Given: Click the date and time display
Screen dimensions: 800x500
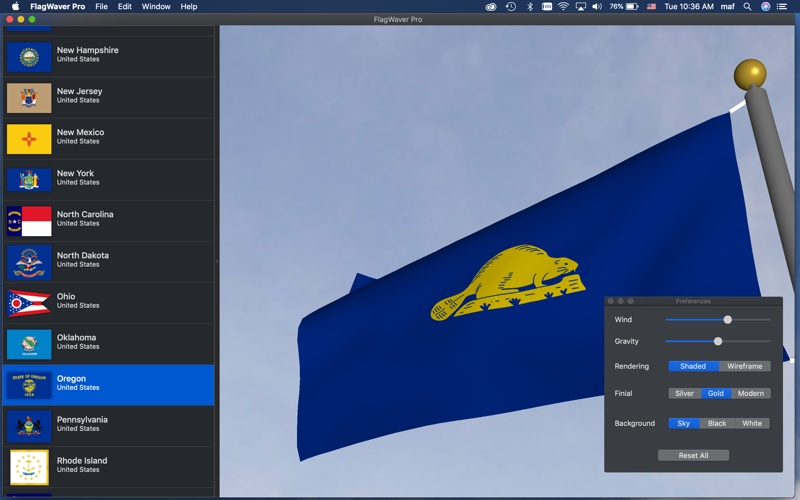Looking at the screenshot, I should pos(689,7).
